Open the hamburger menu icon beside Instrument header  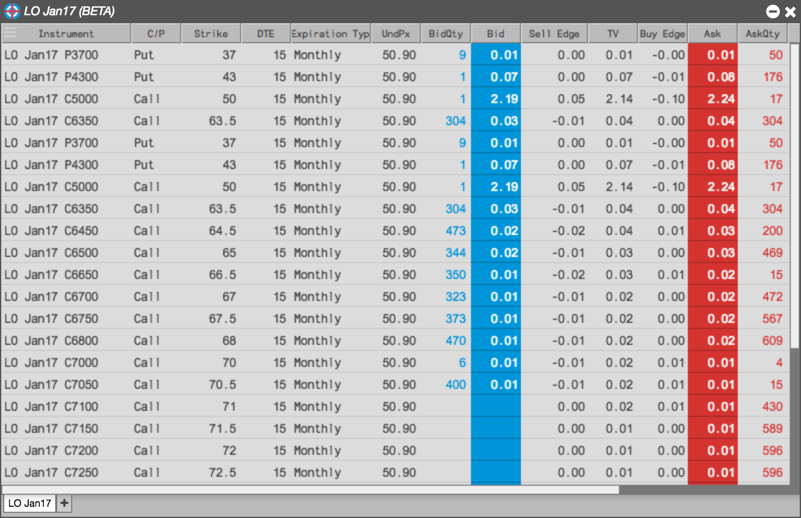(10, 33)
